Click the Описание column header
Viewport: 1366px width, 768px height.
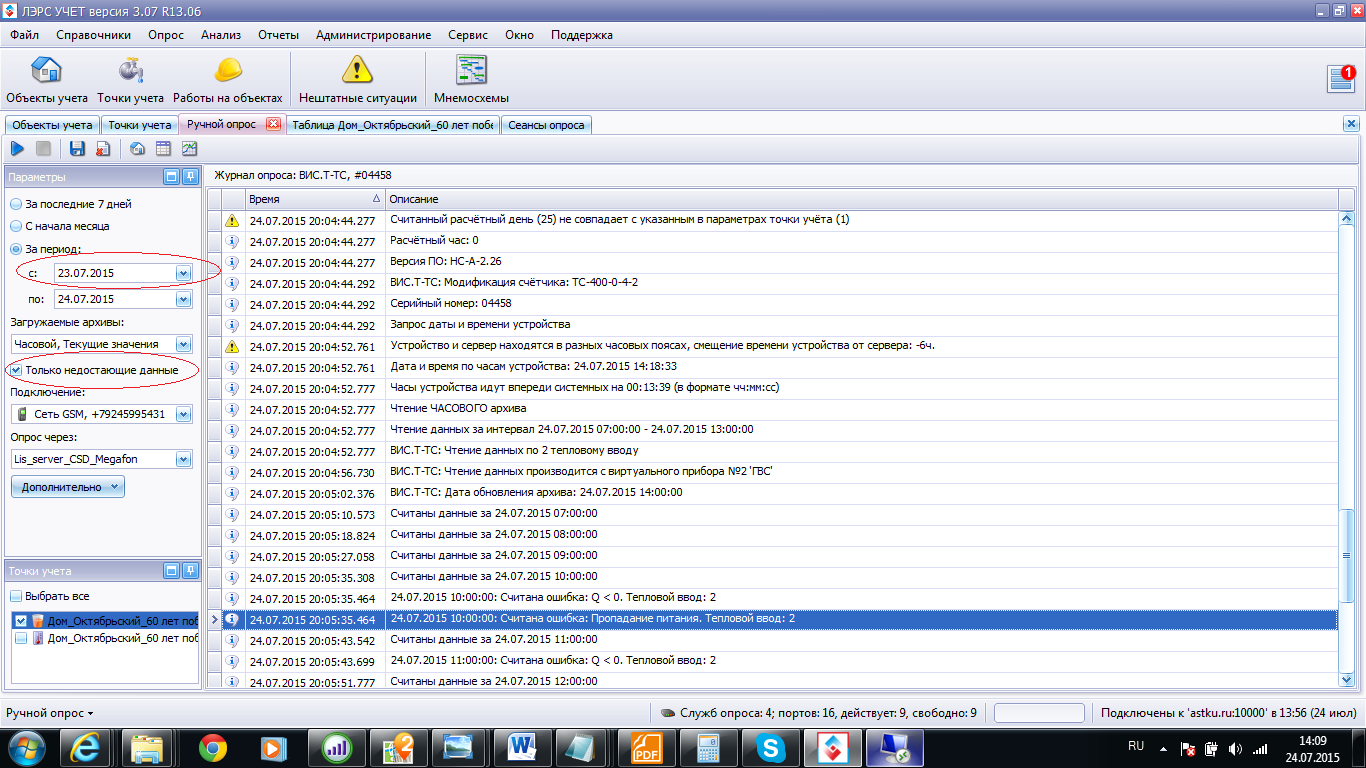tap(860, 199)
